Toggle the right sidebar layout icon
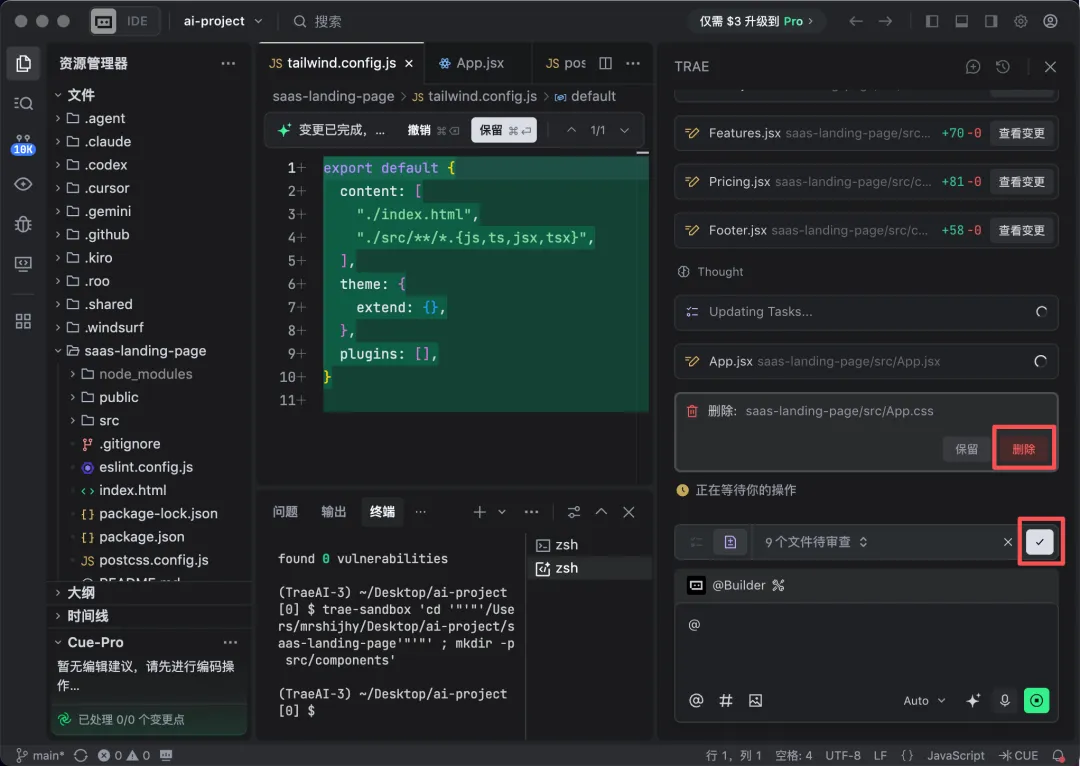This screenshot has width=1080, height=766. point(991,21)
